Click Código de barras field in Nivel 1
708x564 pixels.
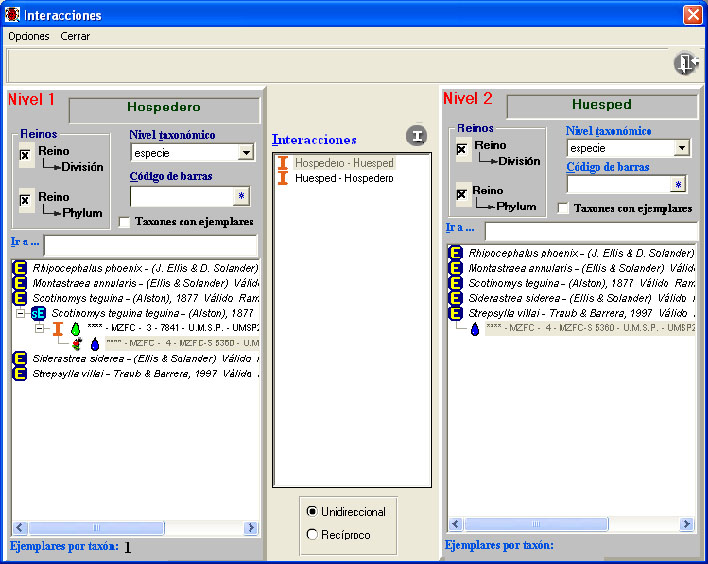tap(182, 196)
